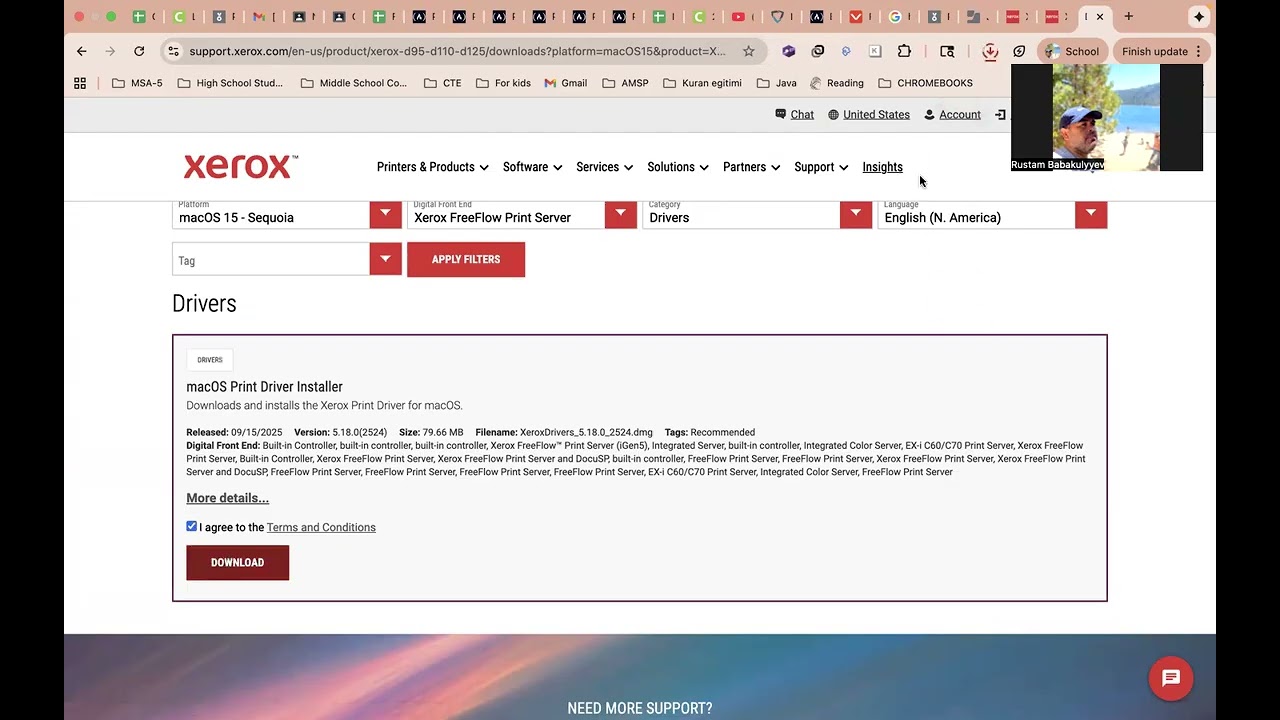Open Digital Front End dropdown

pyautogui.click(x=522, y=214)
